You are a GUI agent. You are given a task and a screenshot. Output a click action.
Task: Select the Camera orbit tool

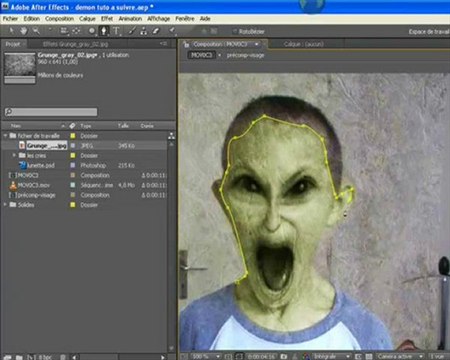[x=64, y=31]
